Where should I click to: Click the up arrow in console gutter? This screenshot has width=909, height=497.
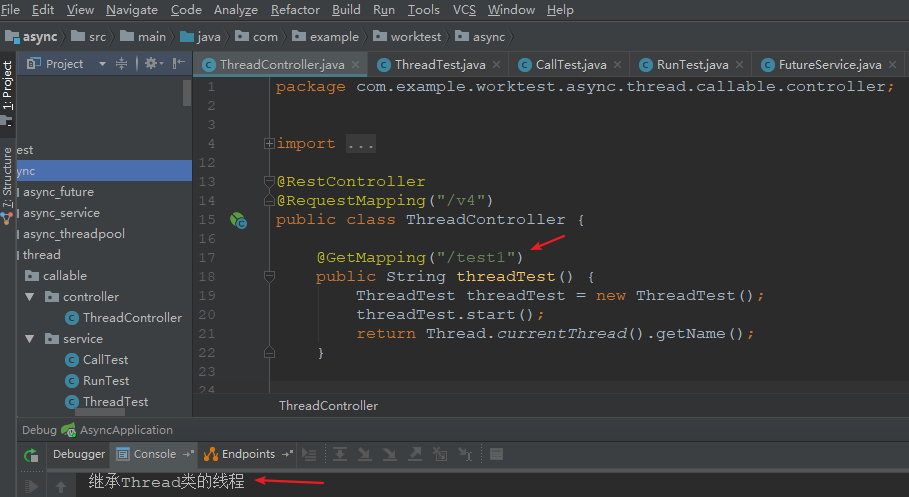[x=61, y=487]
